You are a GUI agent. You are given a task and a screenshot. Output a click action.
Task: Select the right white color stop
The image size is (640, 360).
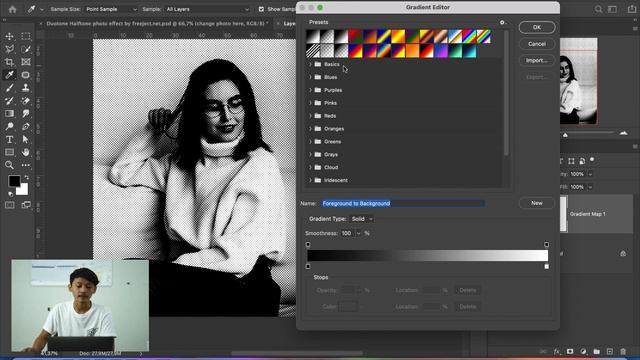pos(547,267)
